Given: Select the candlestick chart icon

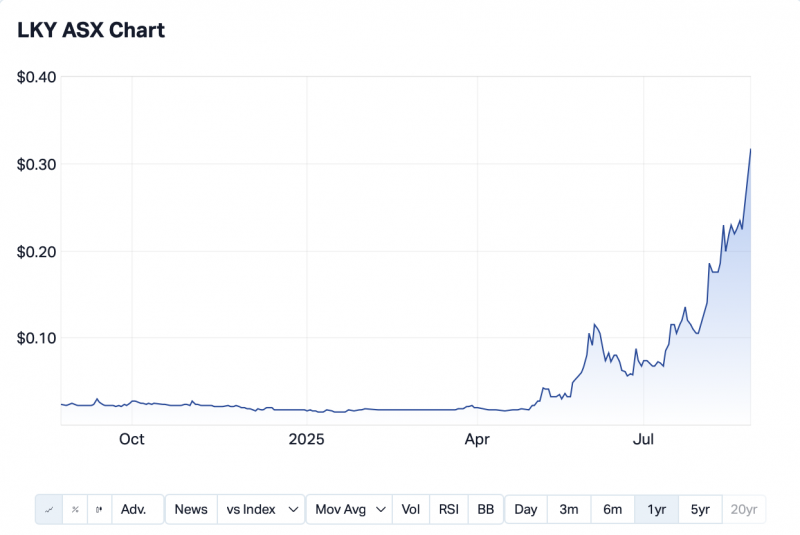Looking at the screenshot, I should click(x=100, y=509).
